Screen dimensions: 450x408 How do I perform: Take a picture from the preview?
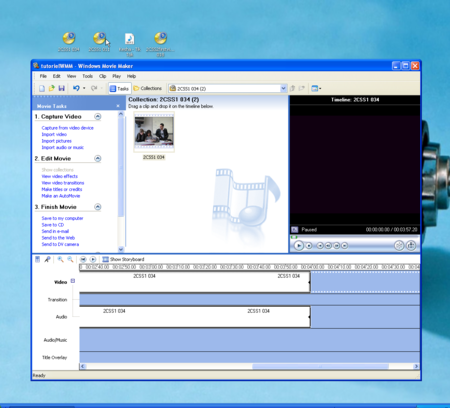point(411,246)
